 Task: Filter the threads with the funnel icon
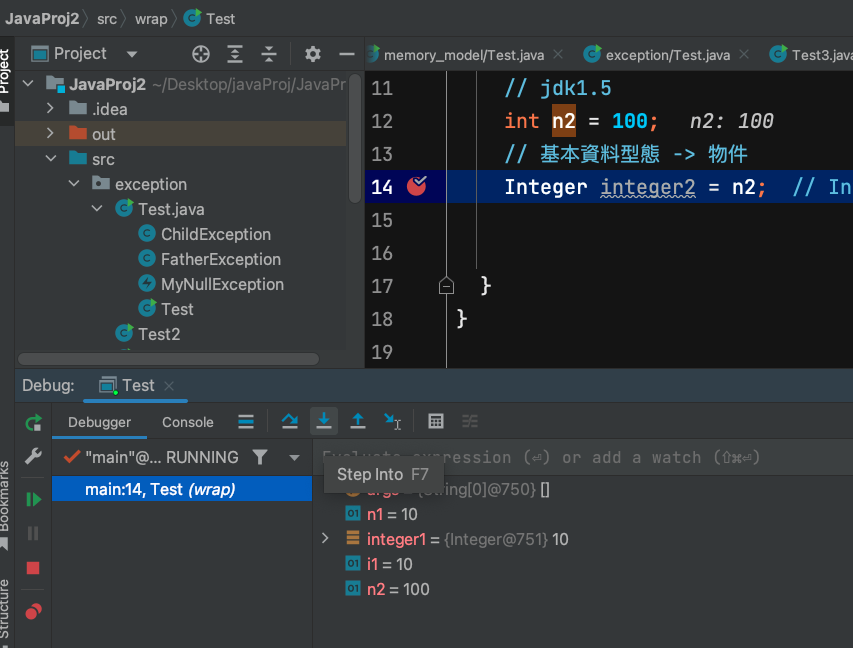pyautogui.click(x=260, y=457)
